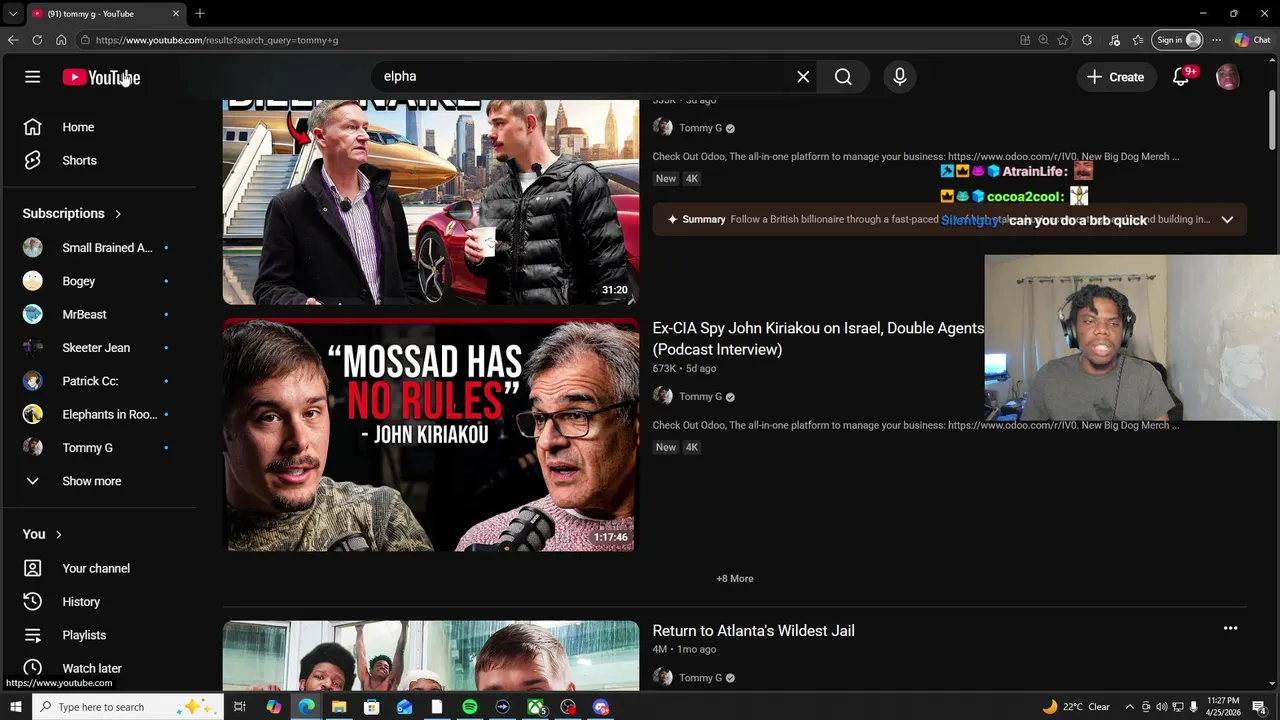Screen dimensions: 1280x720
Task: Play the billionaire video thumbnail, 31:20
Action: tap(430, 201)
